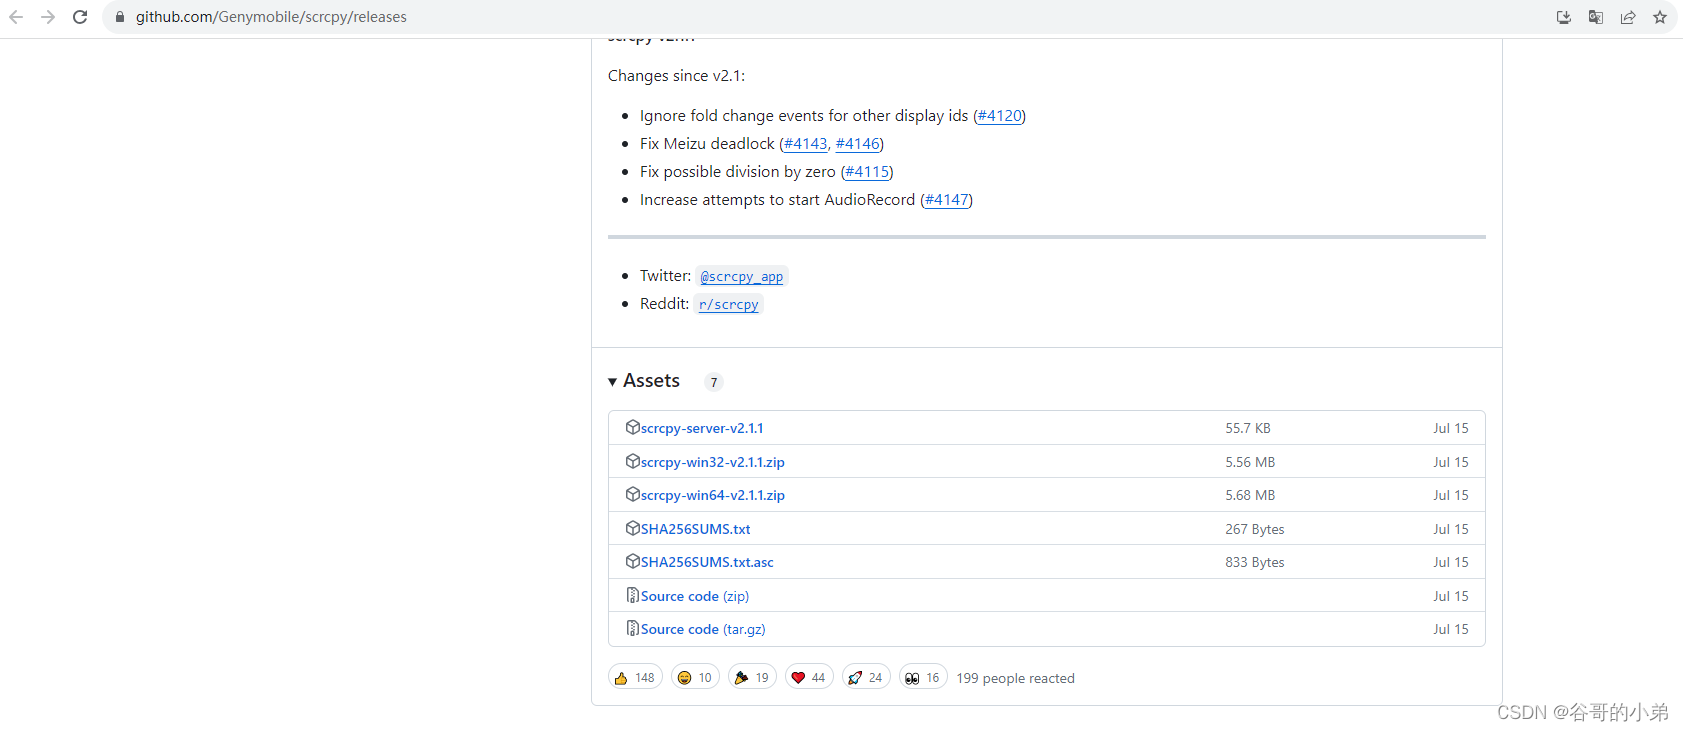Open issue #4143 link
This screenshot has height=731, width=1683.
click(x=806, y=144)
